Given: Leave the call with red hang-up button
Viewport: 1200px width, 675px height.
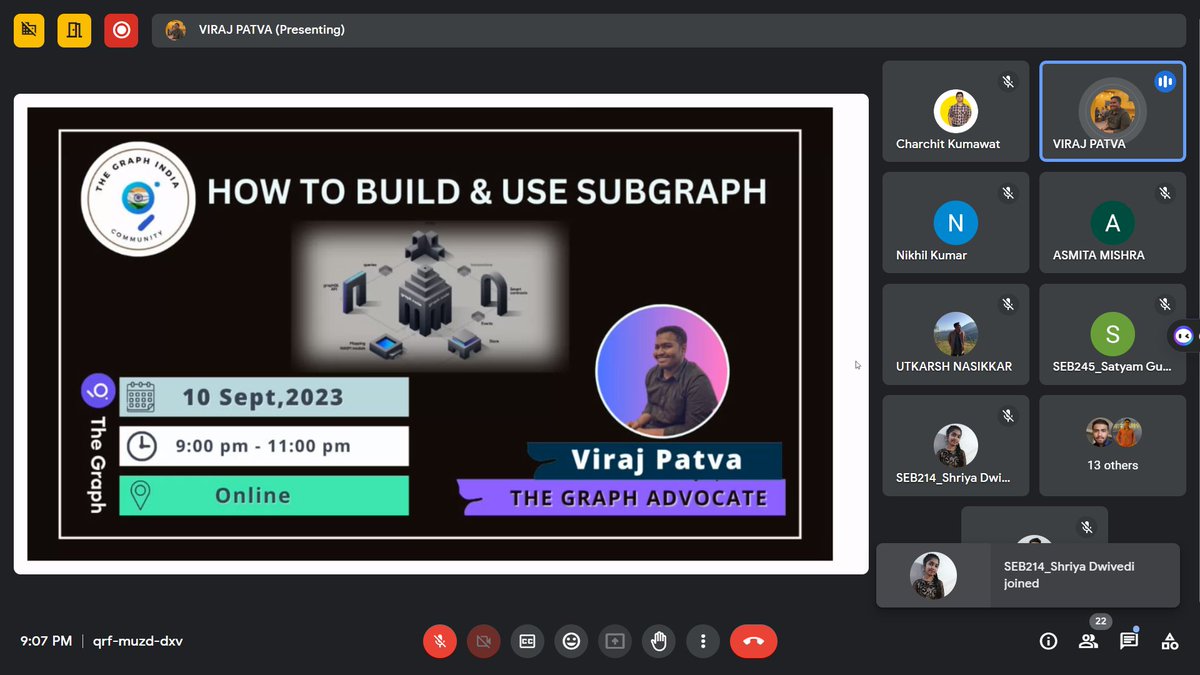Looking at the screenshot, I should coord(754,641).
